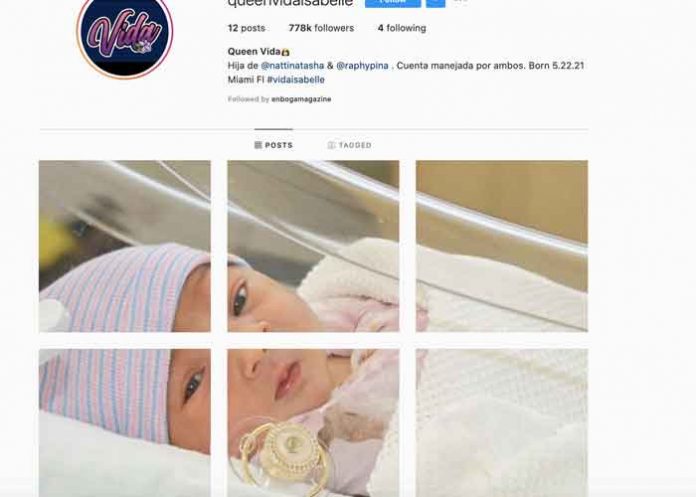The image size is (696, 497).
Task: Expand suggested accounts dropdown beside Follow
Action: pyautogui.click(x=435, y=3)
